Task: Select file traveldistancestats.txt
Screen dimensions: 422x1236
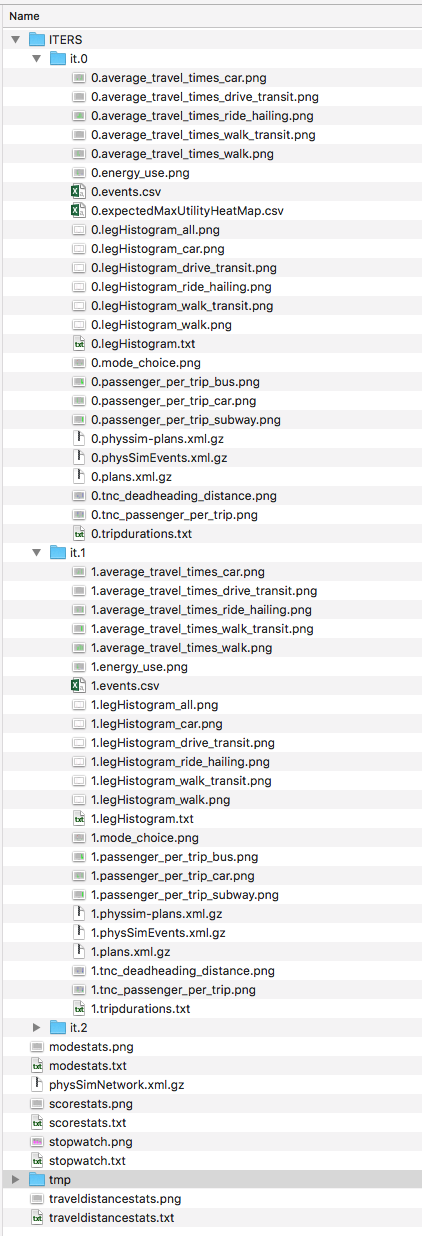Action: pos(111,1218)
